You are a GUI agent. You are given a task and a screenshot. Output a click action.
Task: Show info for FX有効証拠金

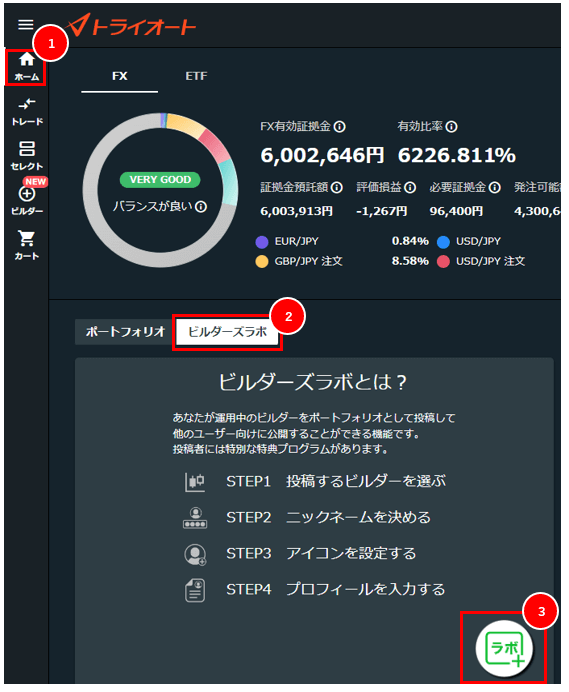tap(339, 127)
